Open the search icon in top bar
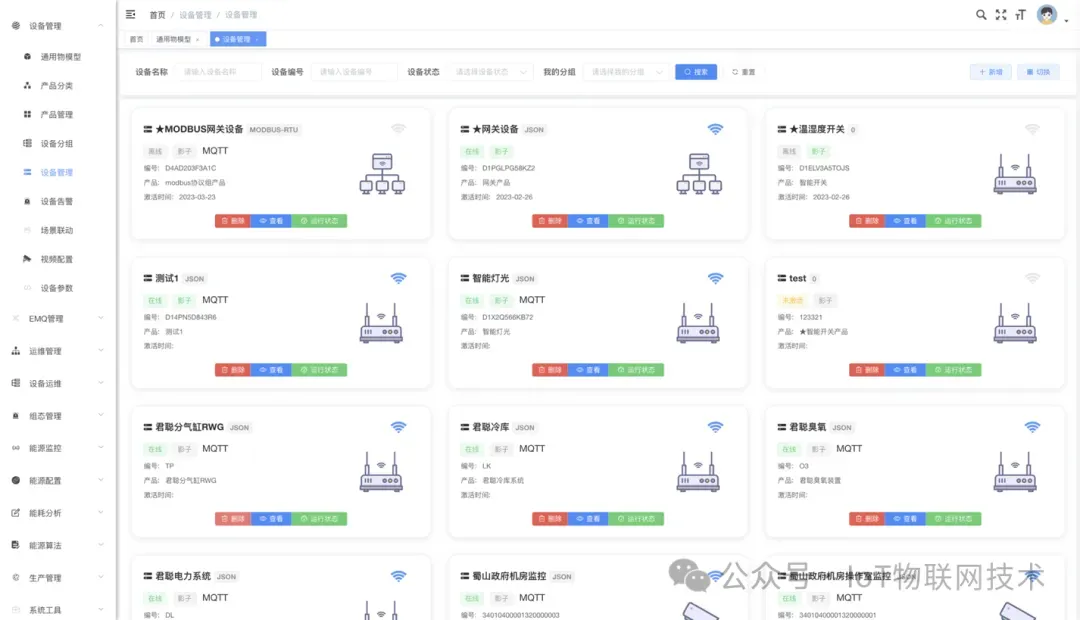The width and height of the screenshot is (1080, 620). [x=981, y=14]
